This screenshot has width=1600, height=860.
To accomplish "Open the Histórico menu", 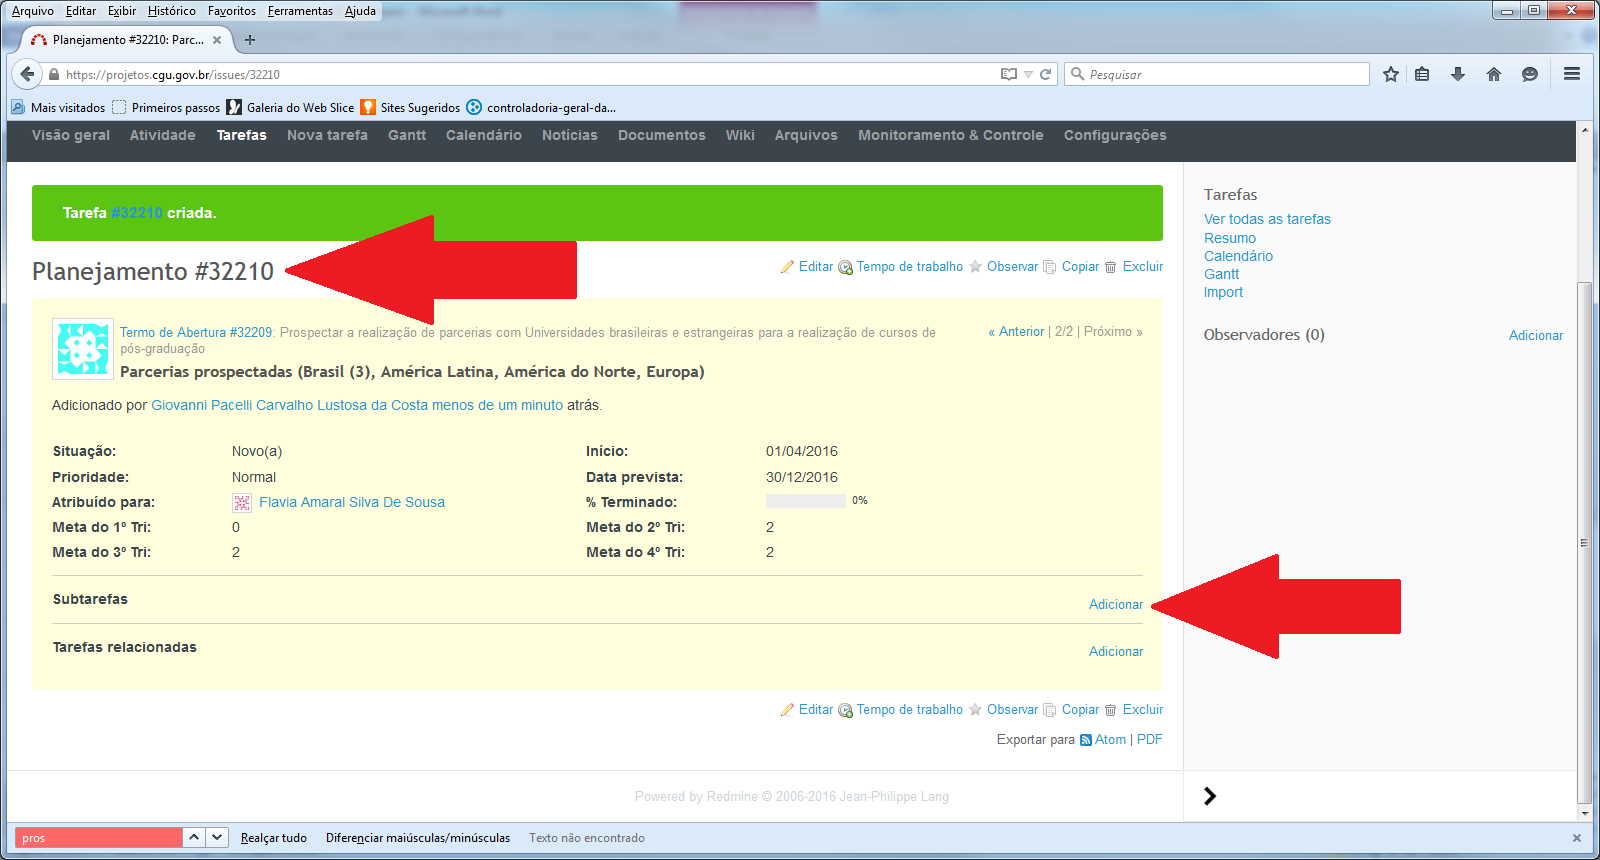I will point(171,11).
